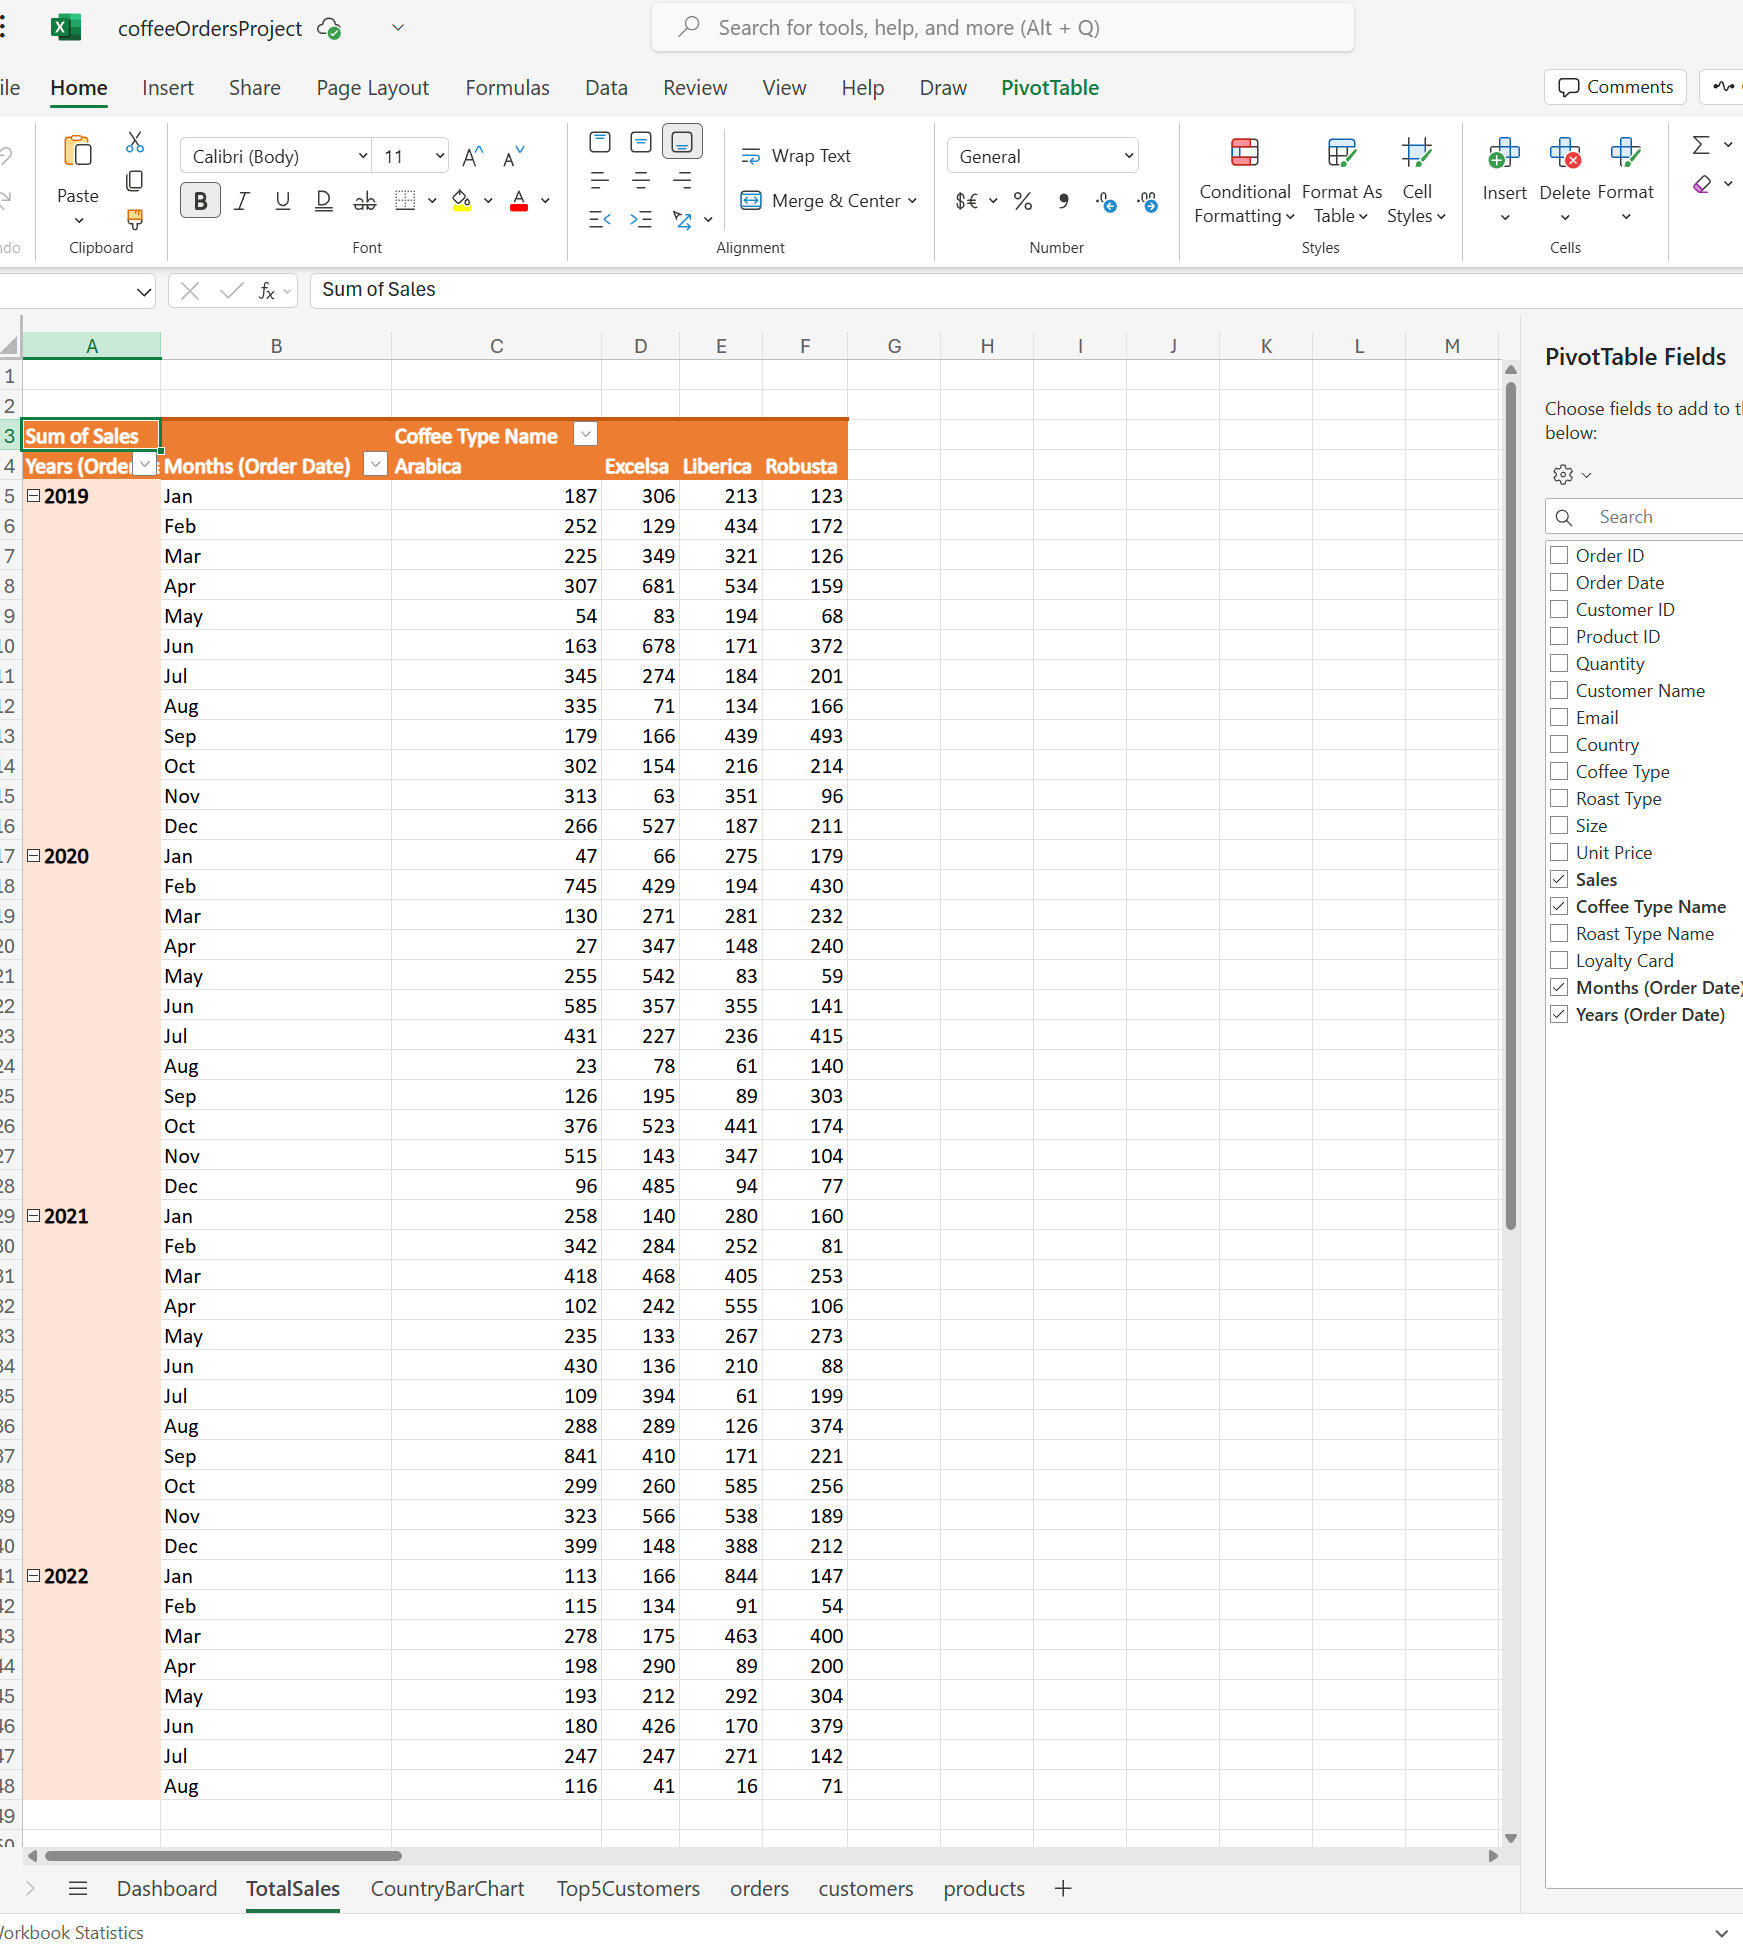The image size is (1743, 1944).
Task: Open the Coffee Type Name filter dropdown
Action: click(585, 434)
